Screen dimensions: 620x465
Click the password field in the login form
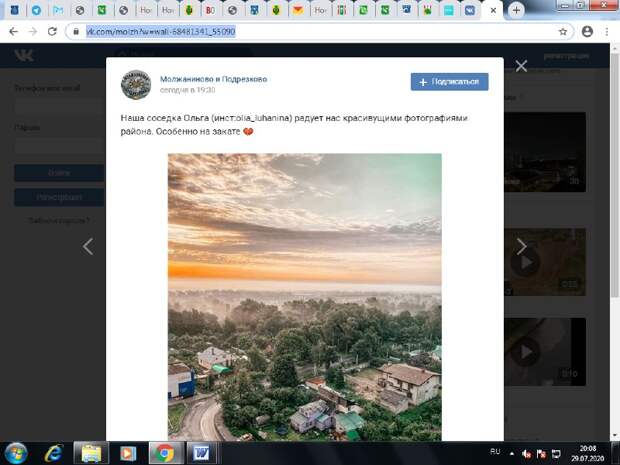click(59, 146)
